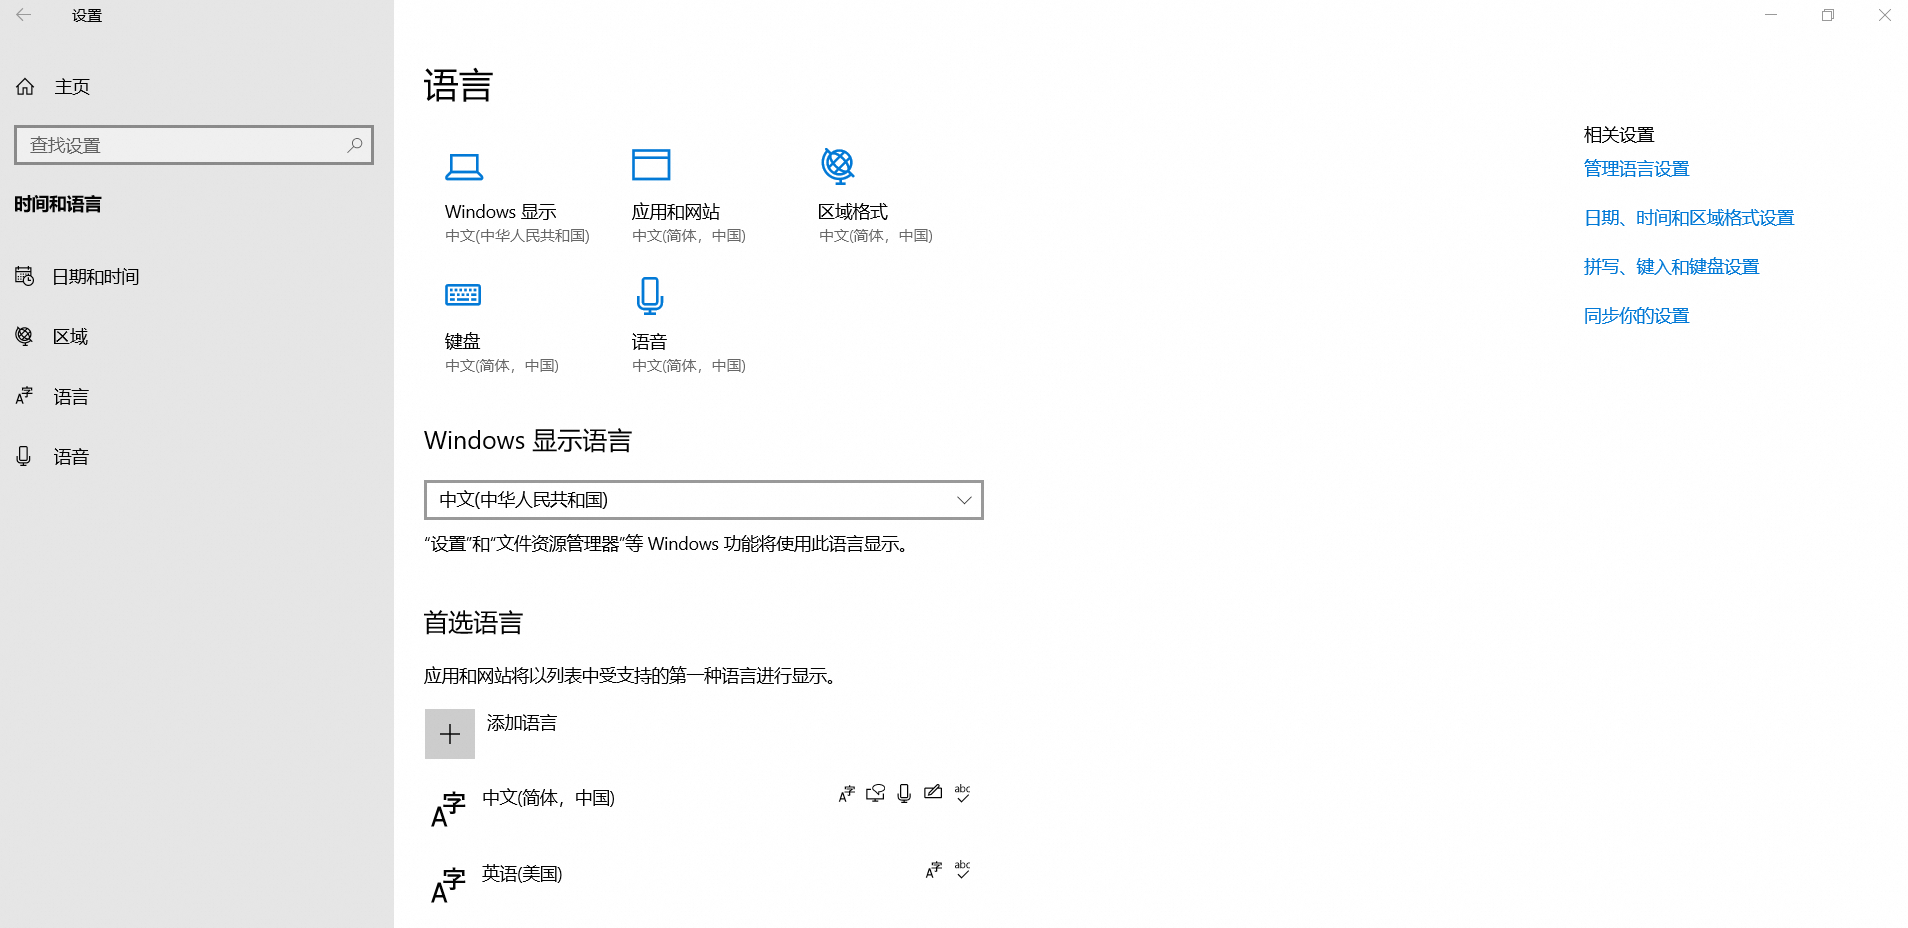Click 中文 row text-to-speech feature icon
The image size is (1908, 928).
[876, 794]
